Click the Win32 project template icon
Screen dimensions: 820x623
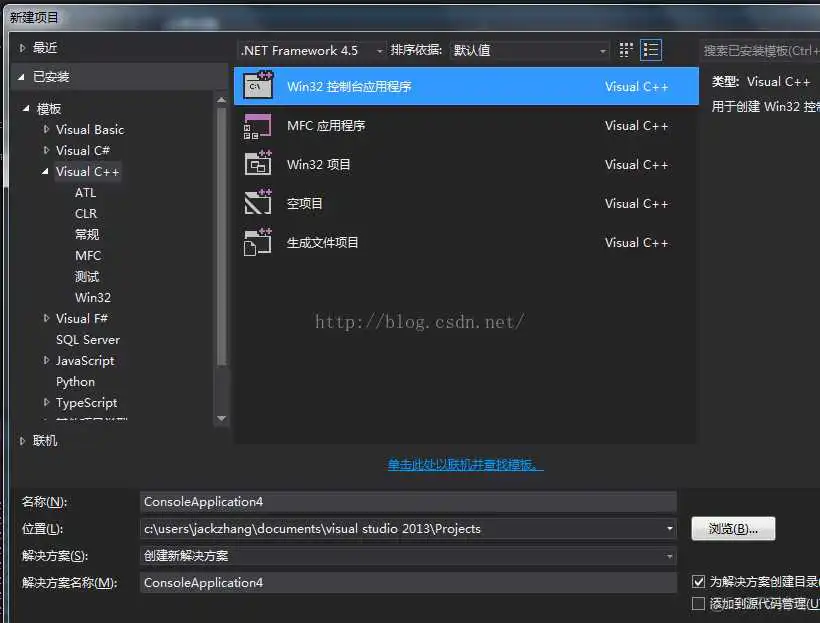[x=258, y=164]
